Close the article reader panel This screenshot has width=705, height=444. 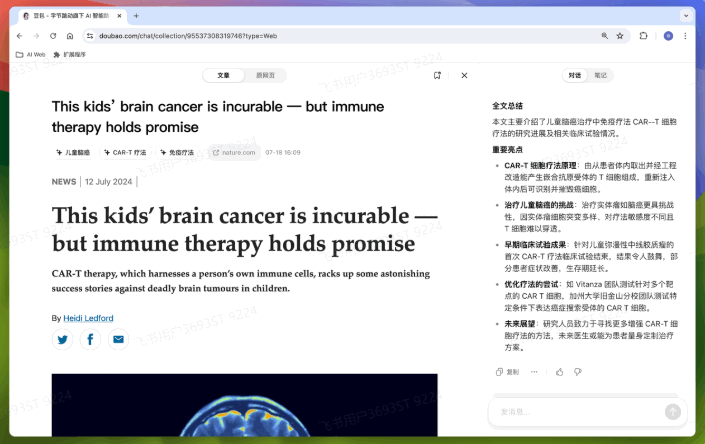[x=464, y=75]
